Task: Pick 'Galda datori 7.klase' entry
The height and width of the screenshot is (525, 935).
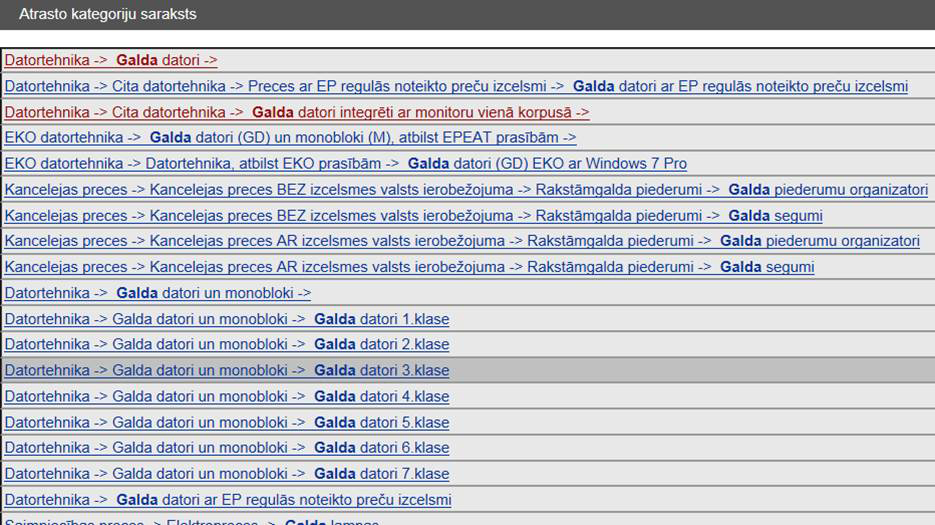Action: coord(227,474)
